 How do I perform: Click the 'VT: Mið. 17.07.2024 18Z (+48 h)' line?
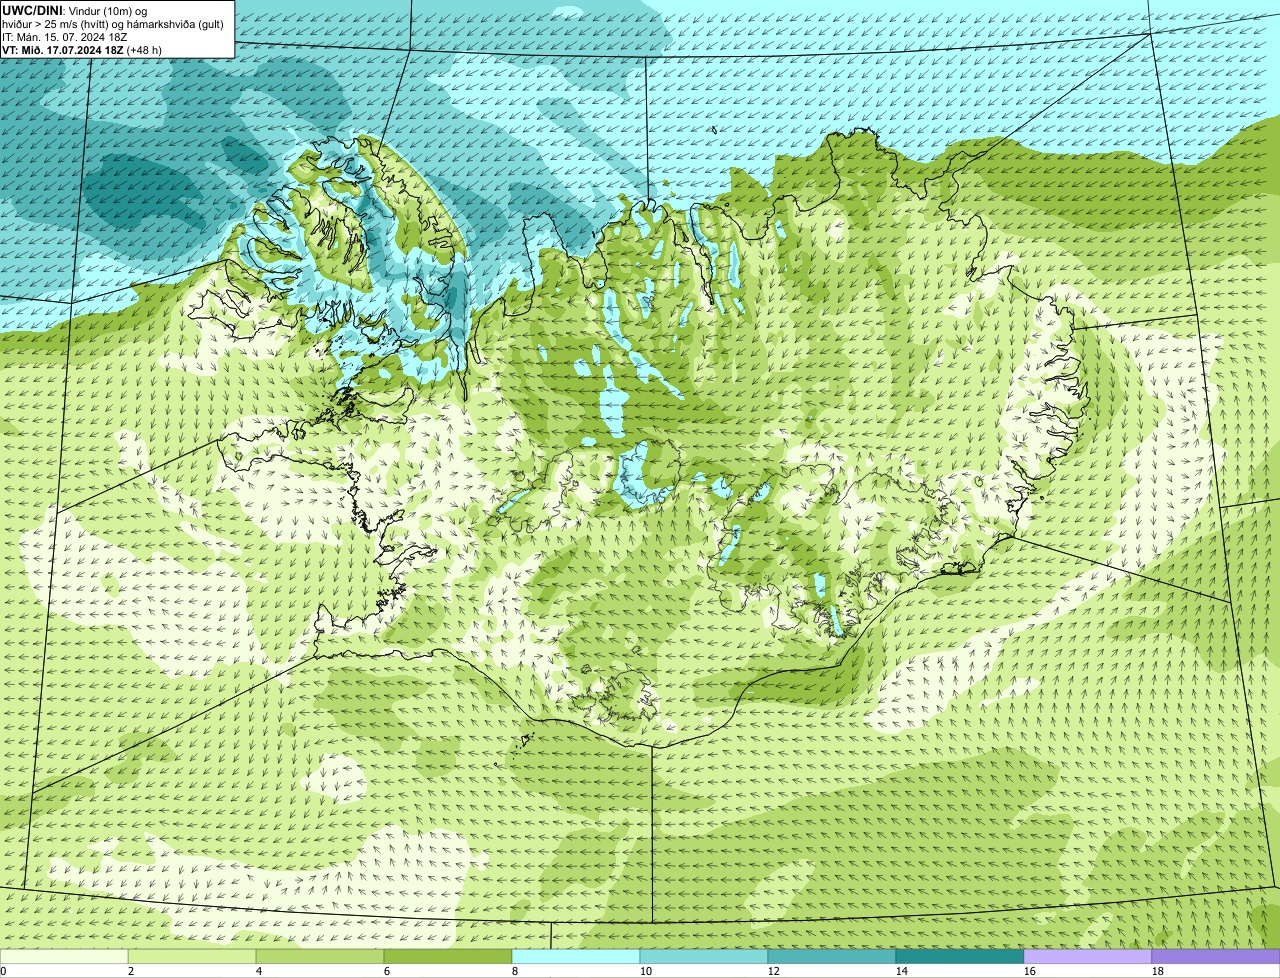click(x=82, y=50)
